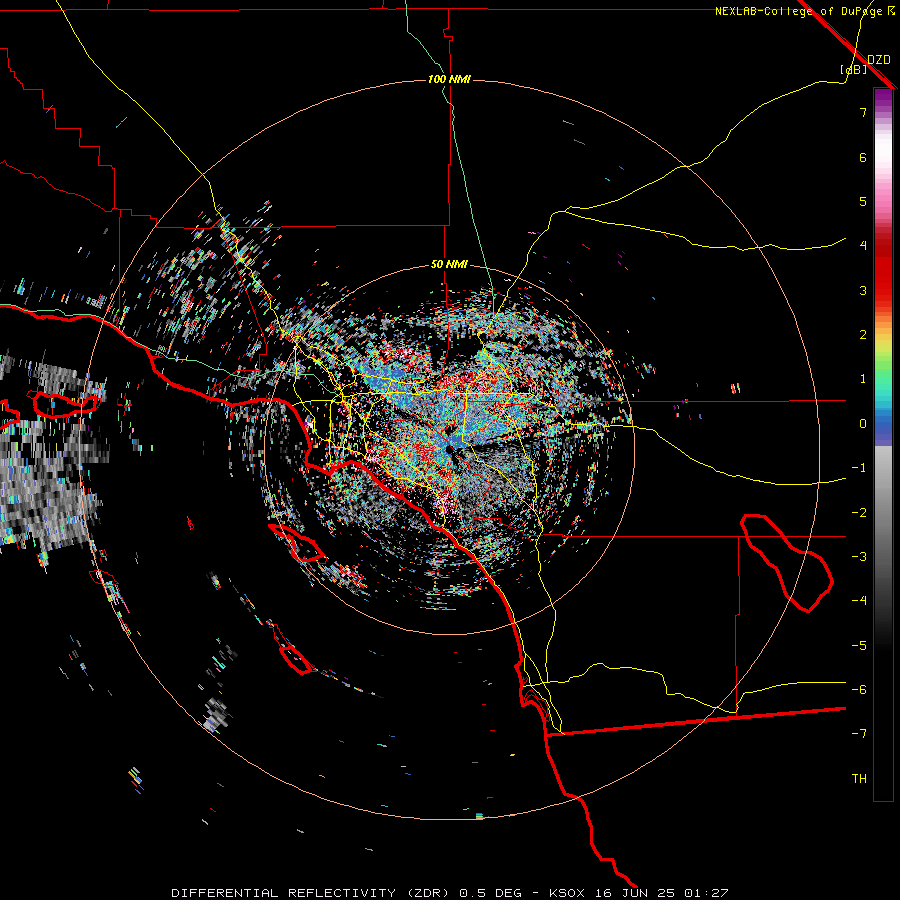Click the KSOX 16 JUN 25 01:27 timestamp
Viewport: 900px width, 900px height.
(639, 893)
